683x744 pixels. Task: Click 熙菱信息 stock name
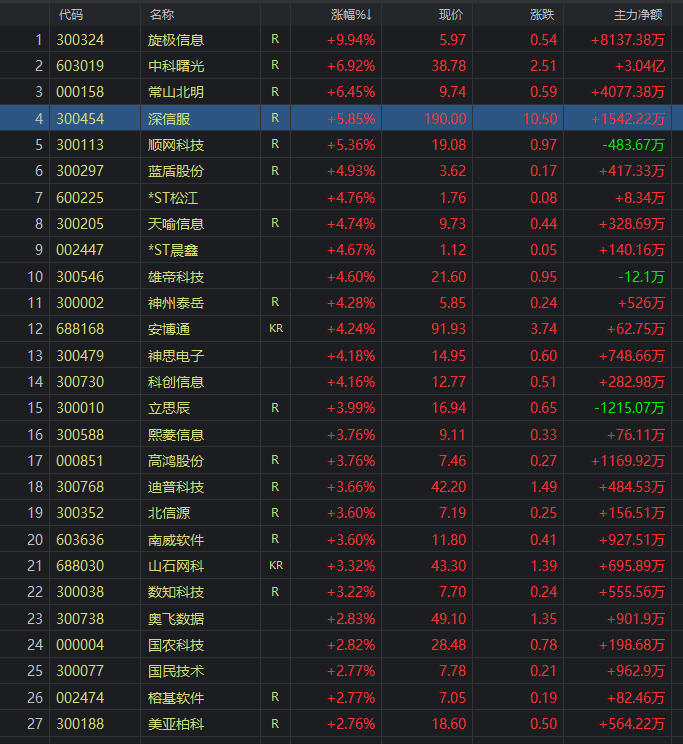pyautogui.click(x=176, y=435)
